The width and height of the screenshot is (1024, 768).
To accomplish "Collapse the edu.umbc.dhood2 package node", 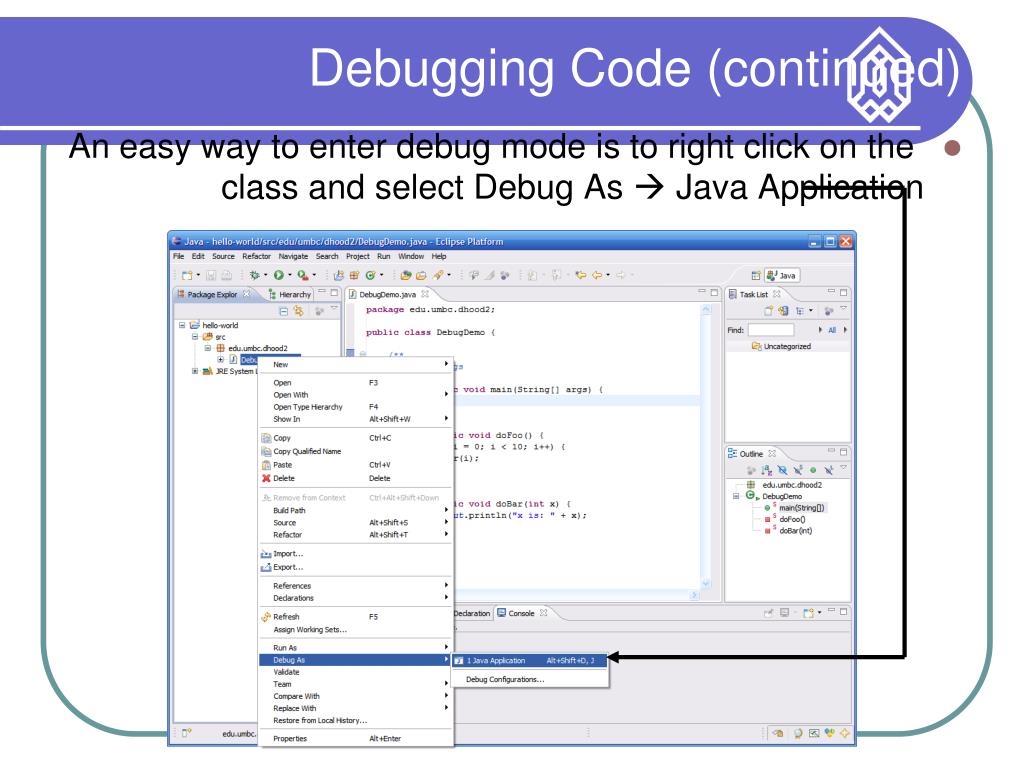I will click(x=208, y=348).
